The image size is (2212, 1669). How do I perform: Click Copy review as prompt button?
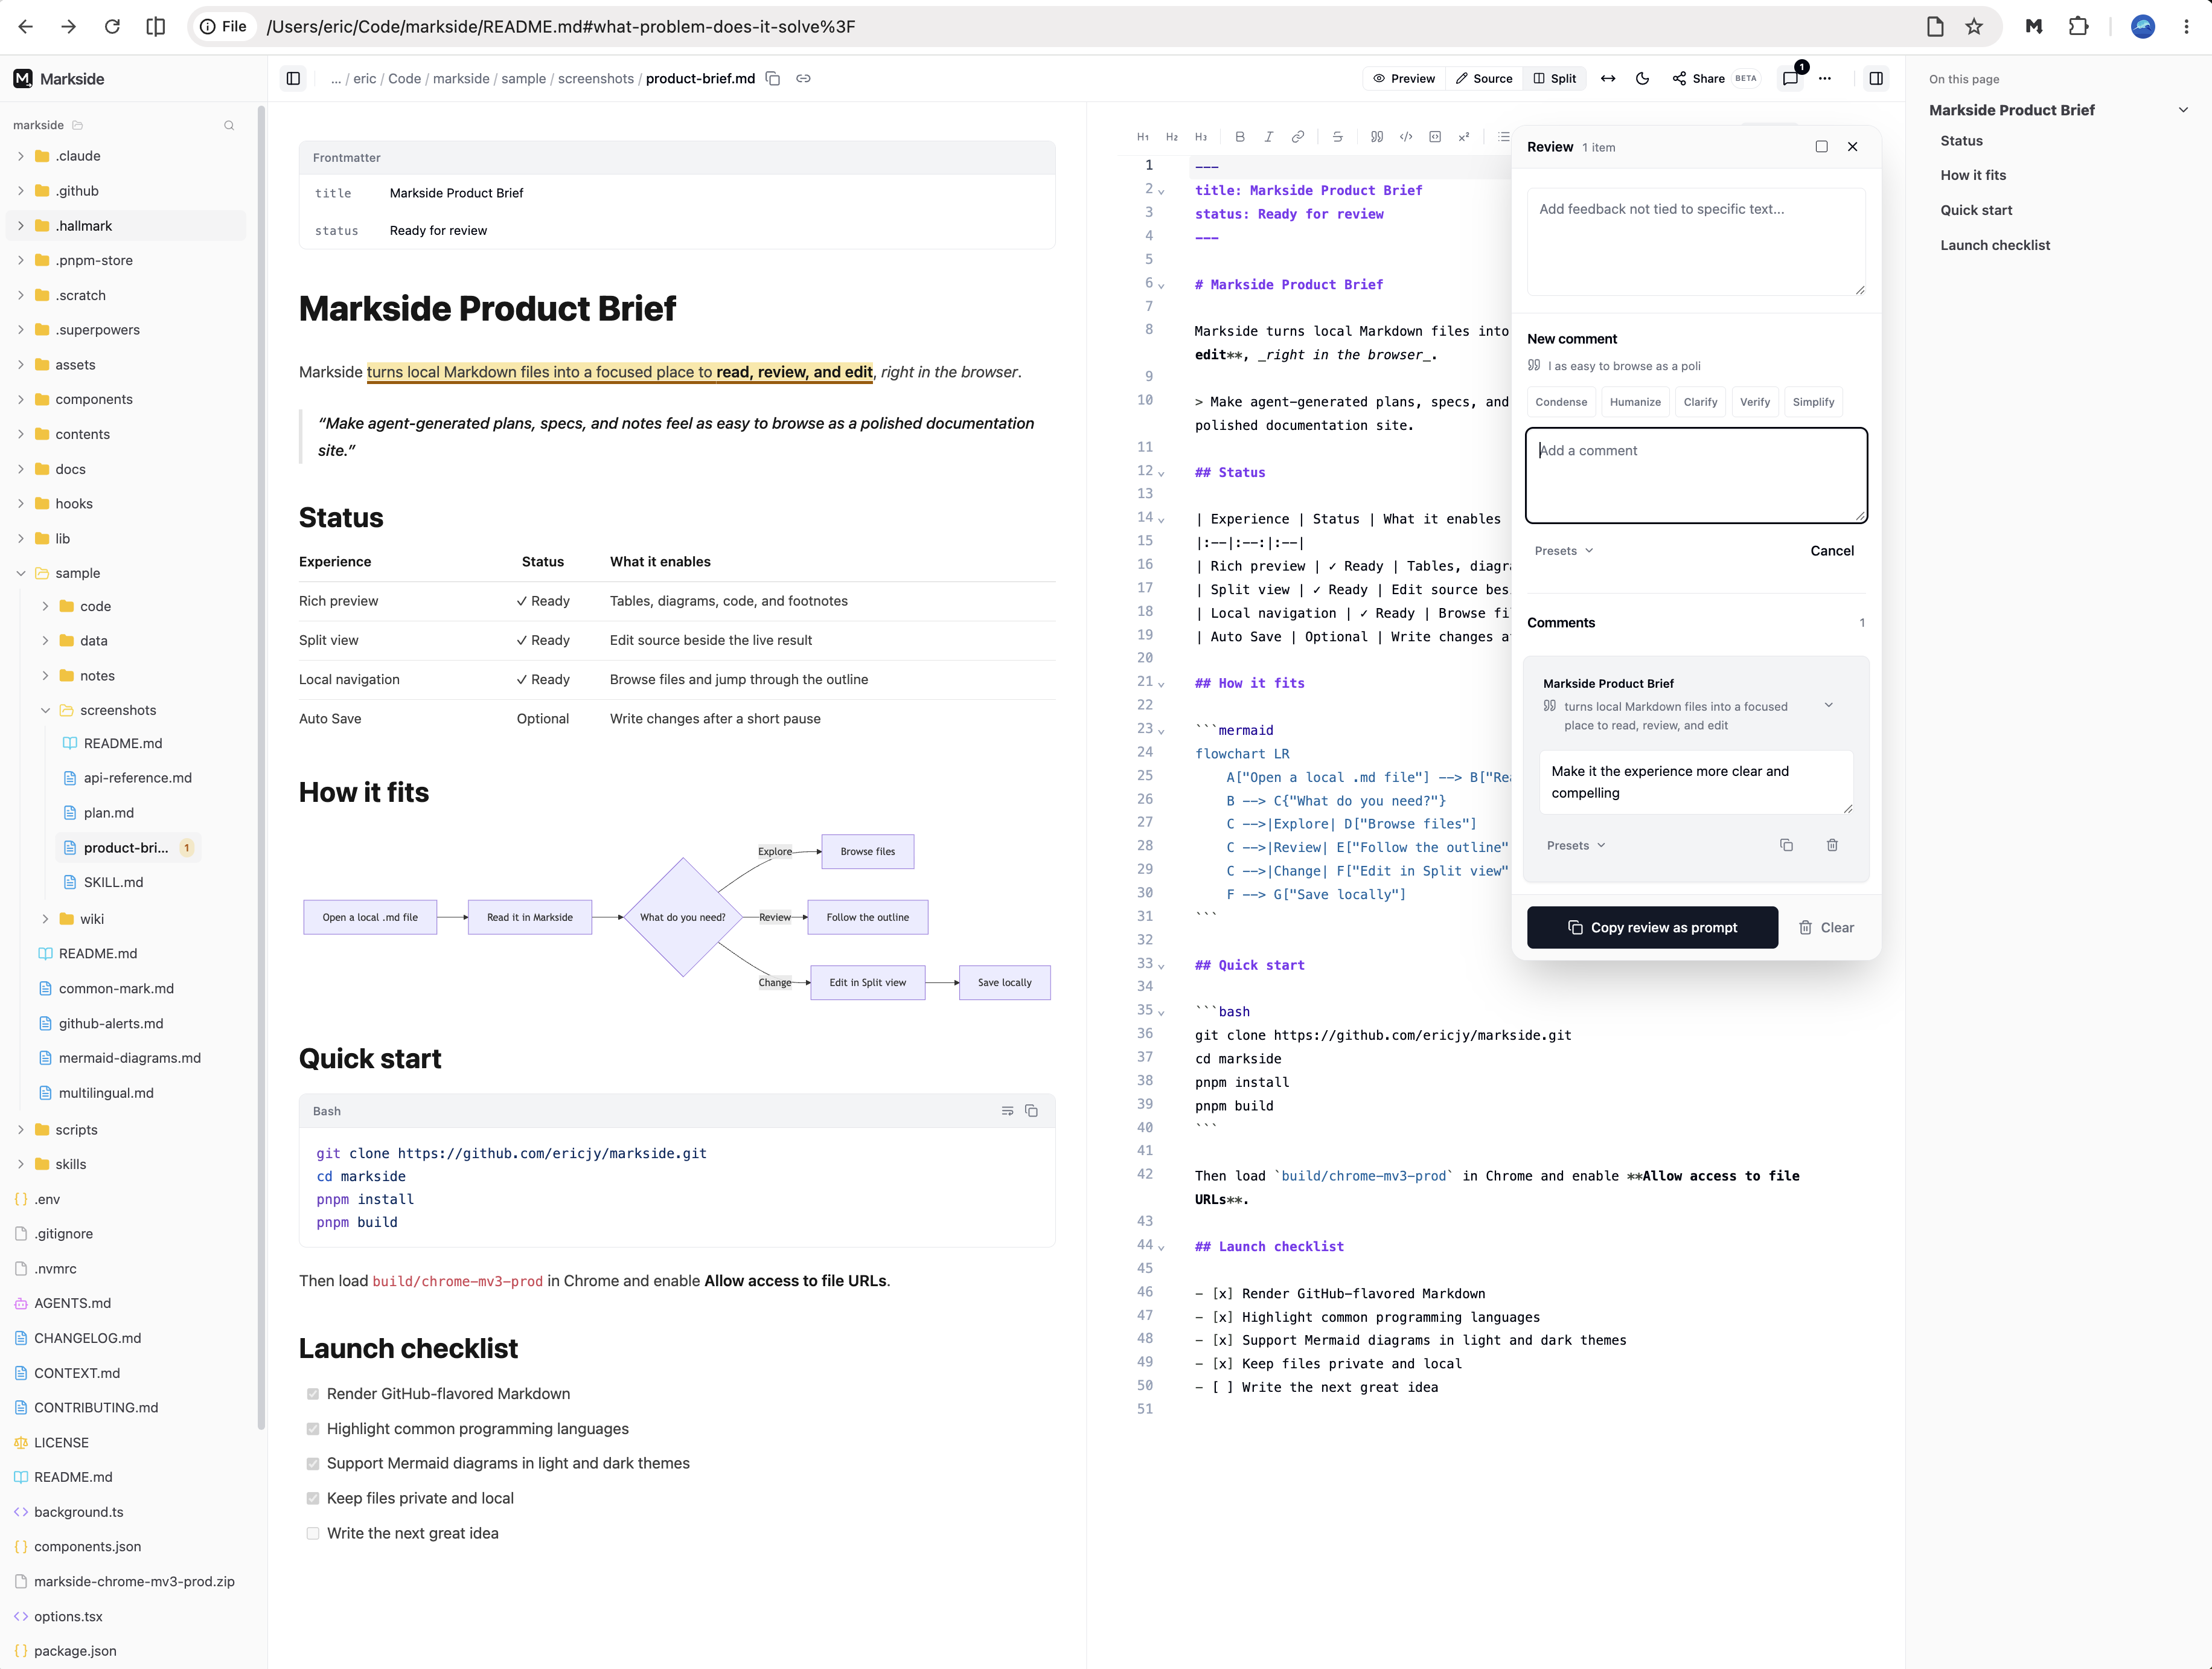click(1652, 928)
